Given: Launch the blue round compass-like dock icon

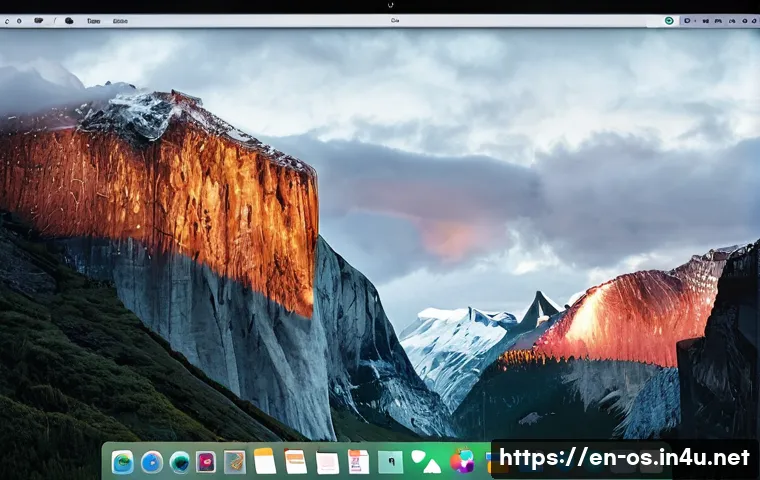Looking at the screenshot, I should pos(152,462).
